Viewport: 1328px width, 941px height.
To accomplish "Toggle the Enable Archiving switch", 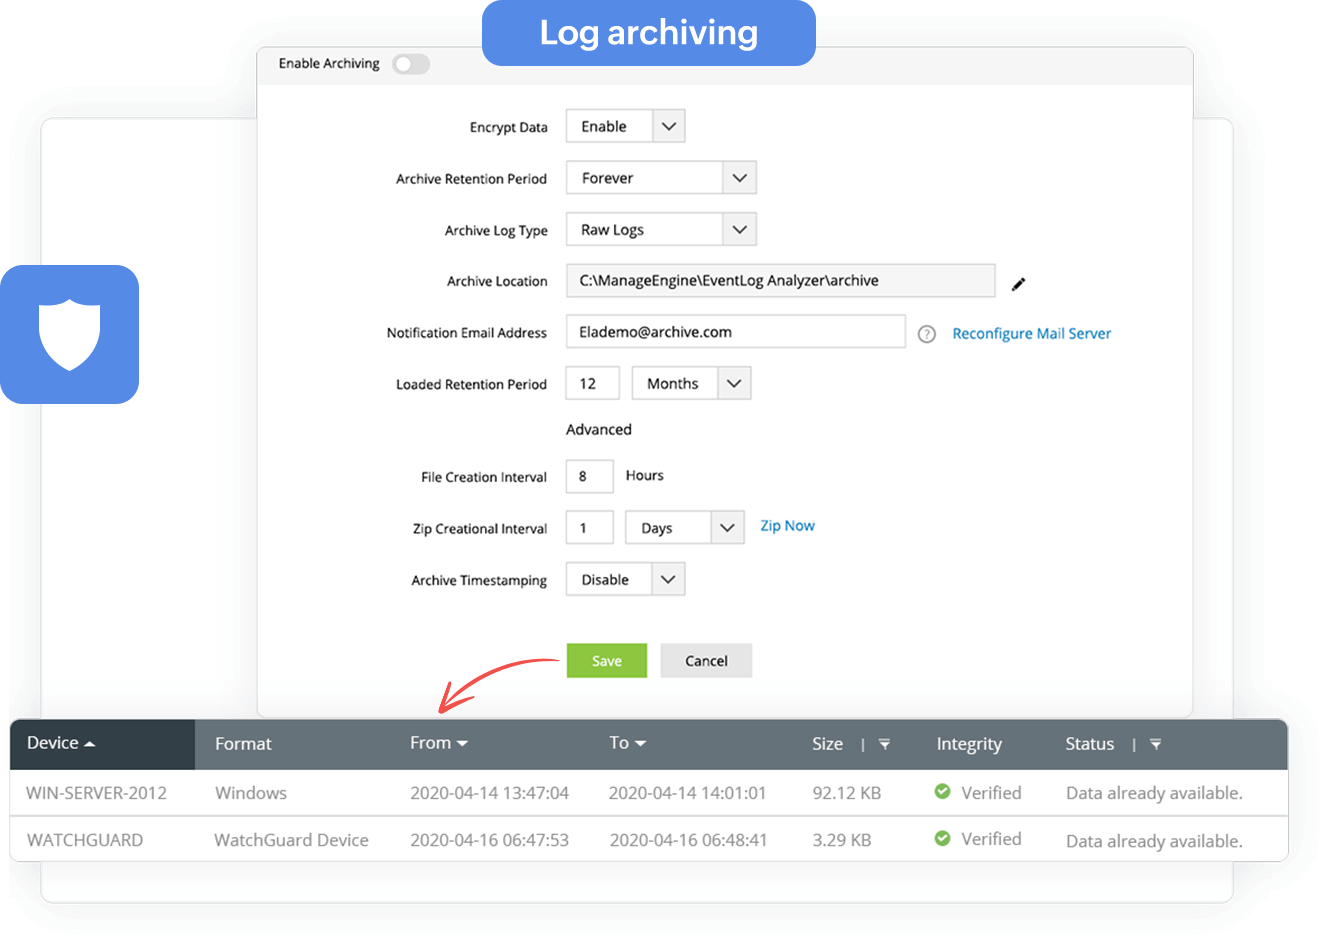I will 411,63.
